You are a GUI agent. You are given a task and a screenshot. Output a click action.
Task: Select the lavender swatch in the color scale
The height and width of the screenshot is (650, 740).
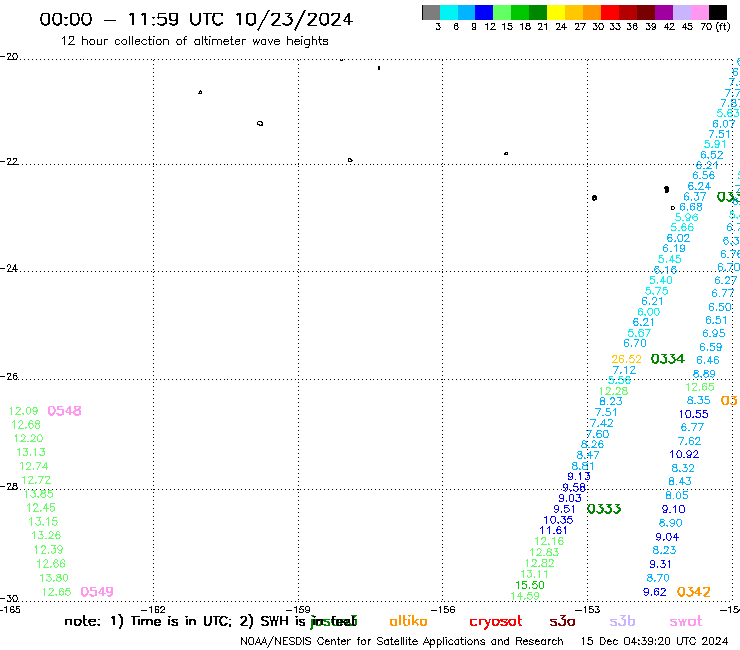click(682, 13)
